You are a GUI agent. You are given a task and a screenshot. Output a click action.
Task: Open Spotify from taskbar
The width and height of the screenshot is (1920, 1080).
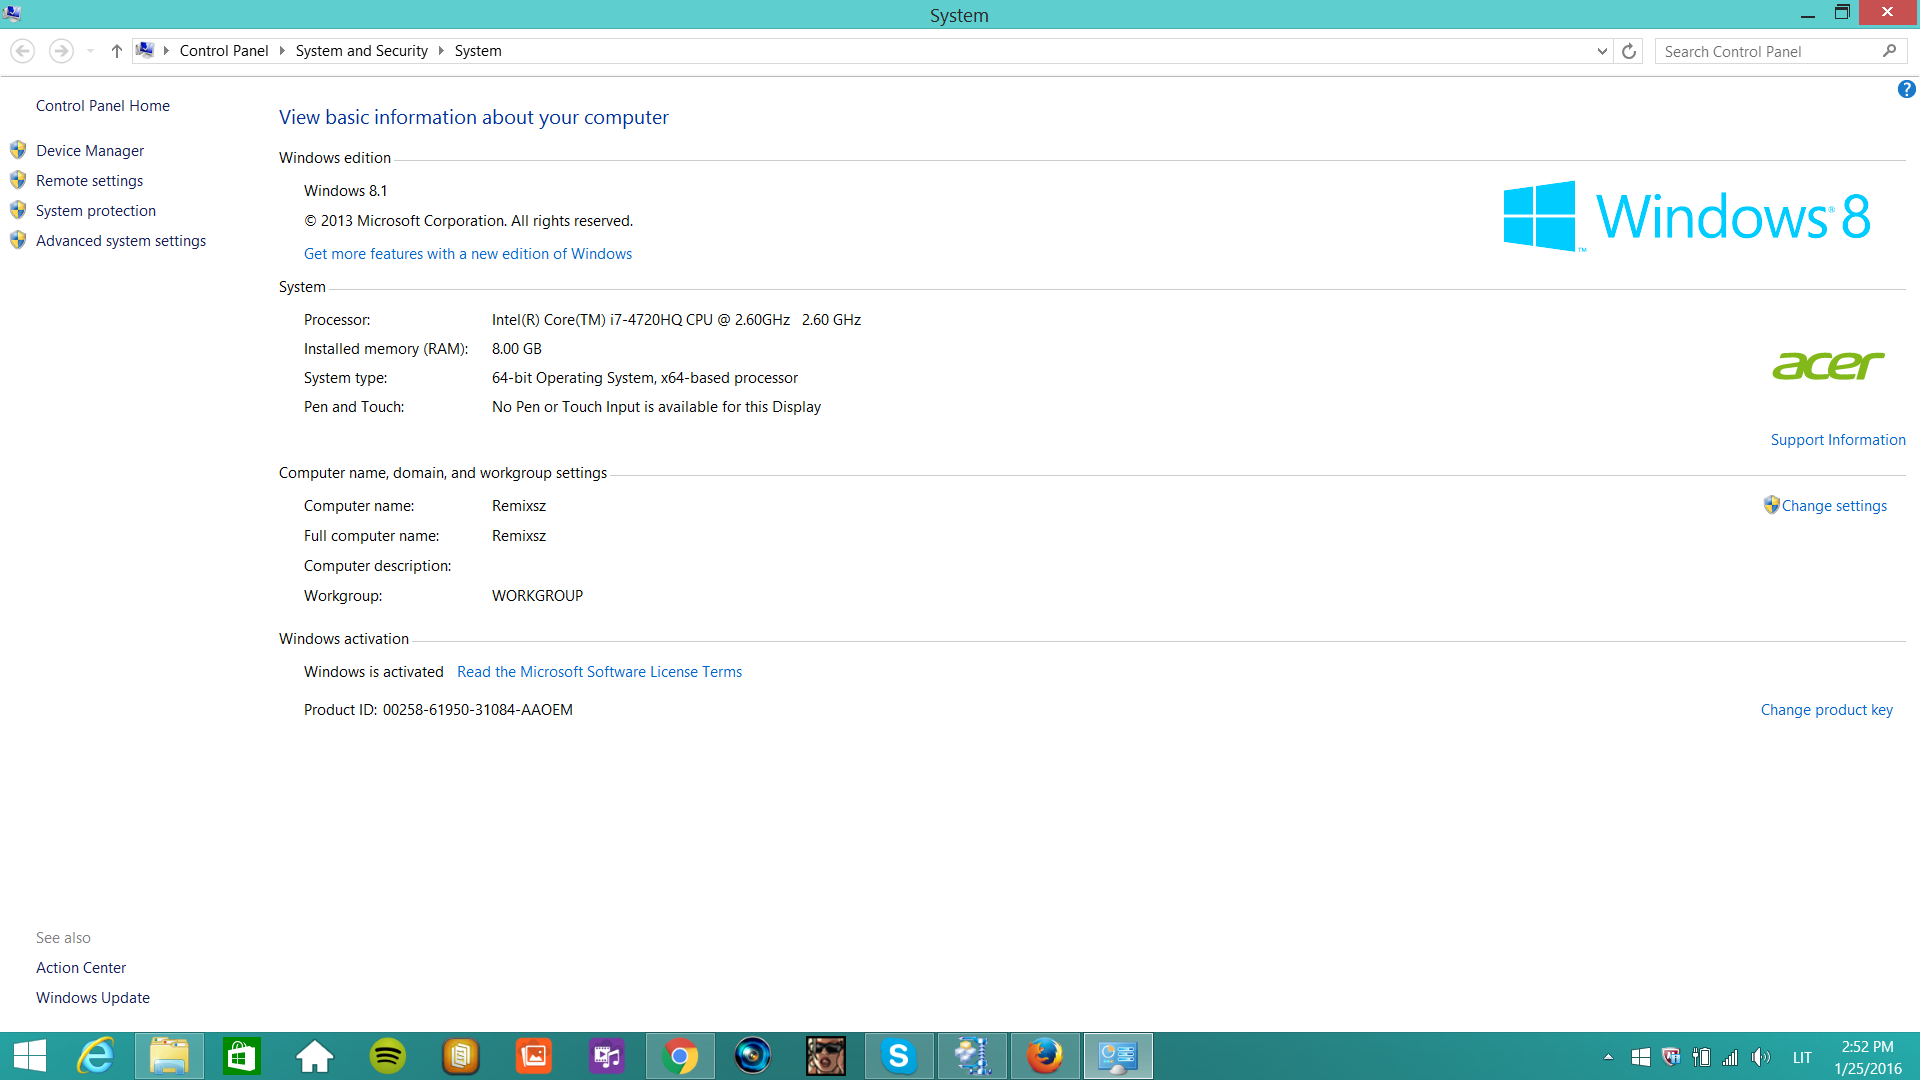pos(387,1056)
